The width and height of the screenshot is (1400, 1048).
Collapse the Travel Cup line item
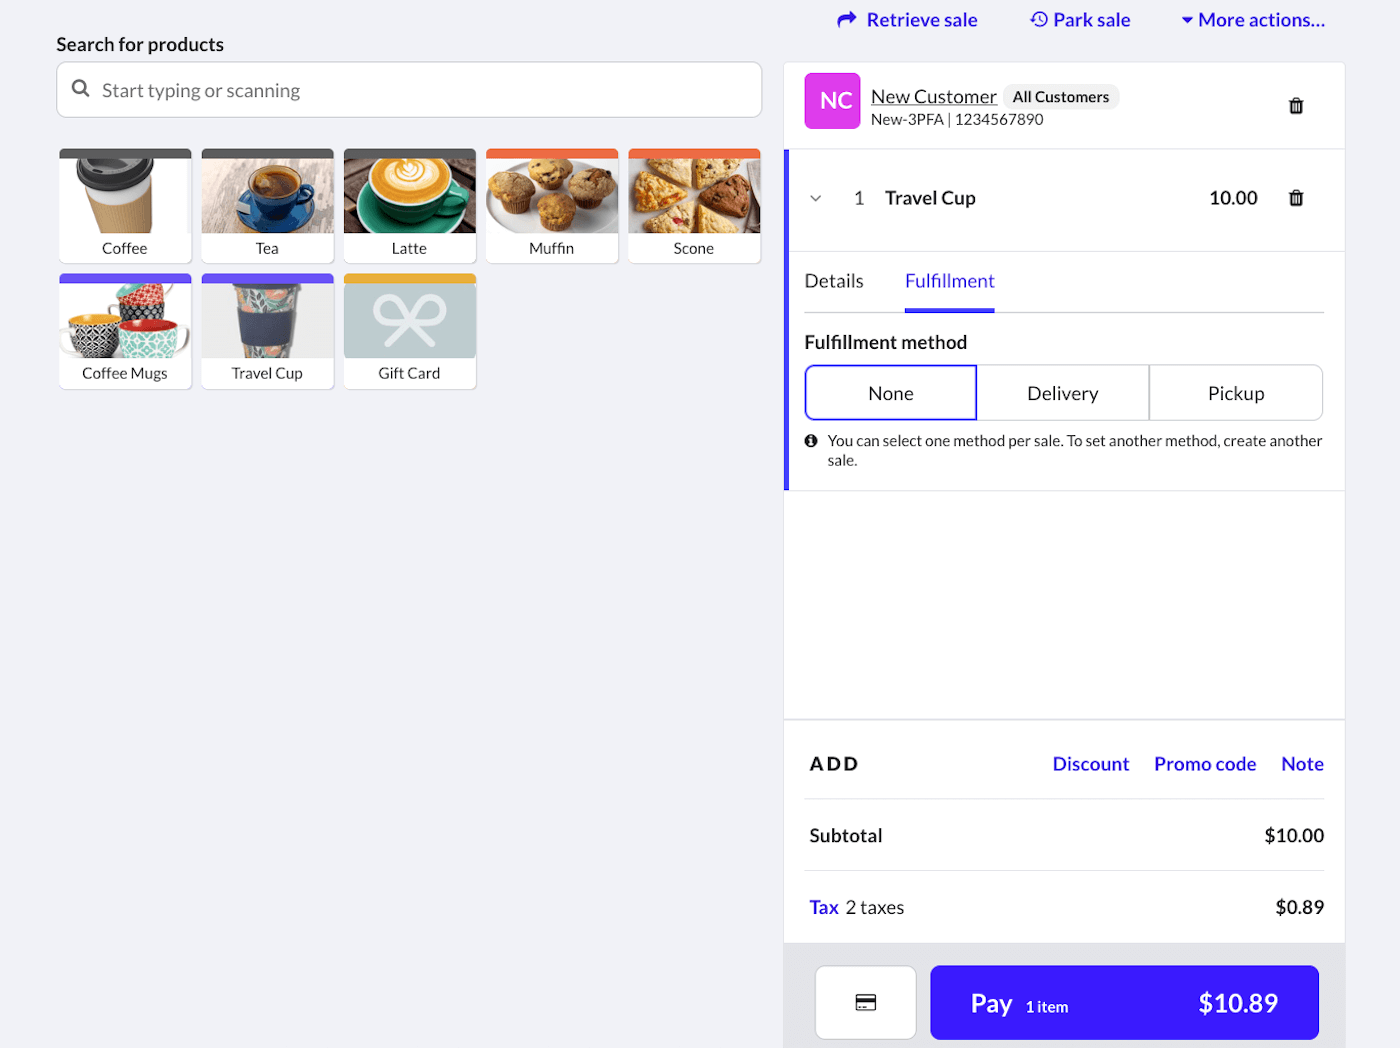(x=816, y=198)
